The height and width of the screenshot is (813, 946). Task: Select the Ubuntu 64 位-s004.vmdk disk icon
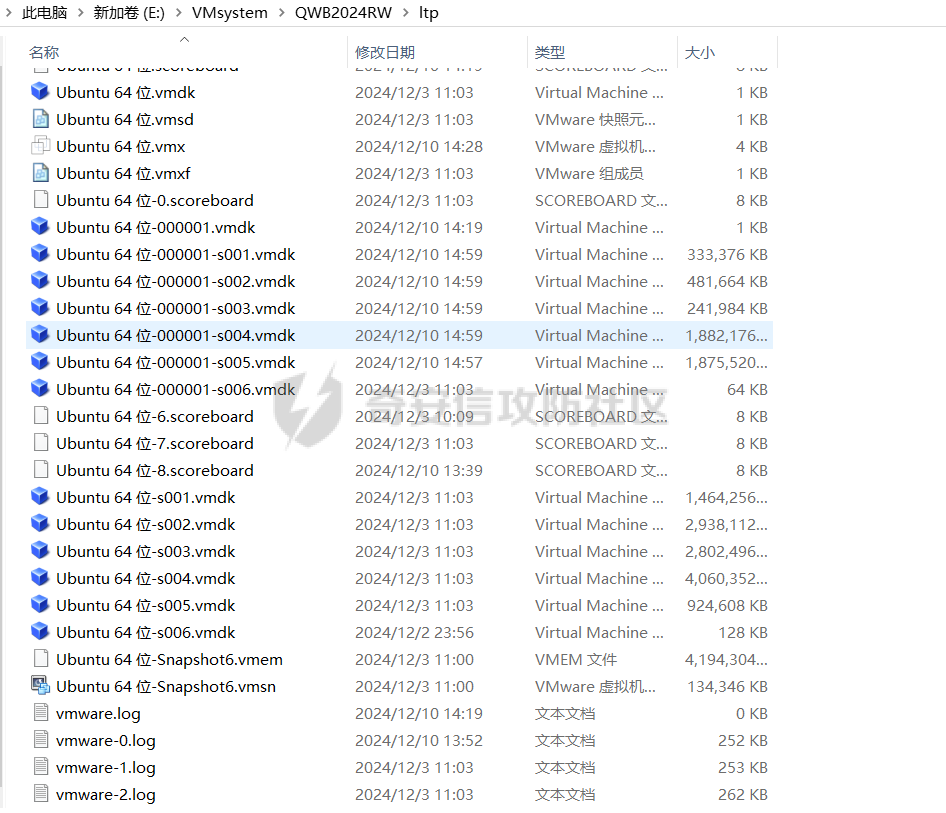pyautogui.click(x=40, y=578)
